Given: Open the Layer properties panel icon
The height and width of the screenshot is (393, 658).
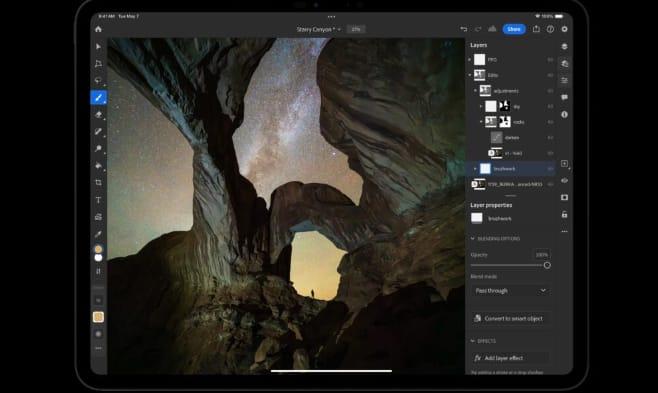Looking at the screenshot, I should (x=564, y=81).
